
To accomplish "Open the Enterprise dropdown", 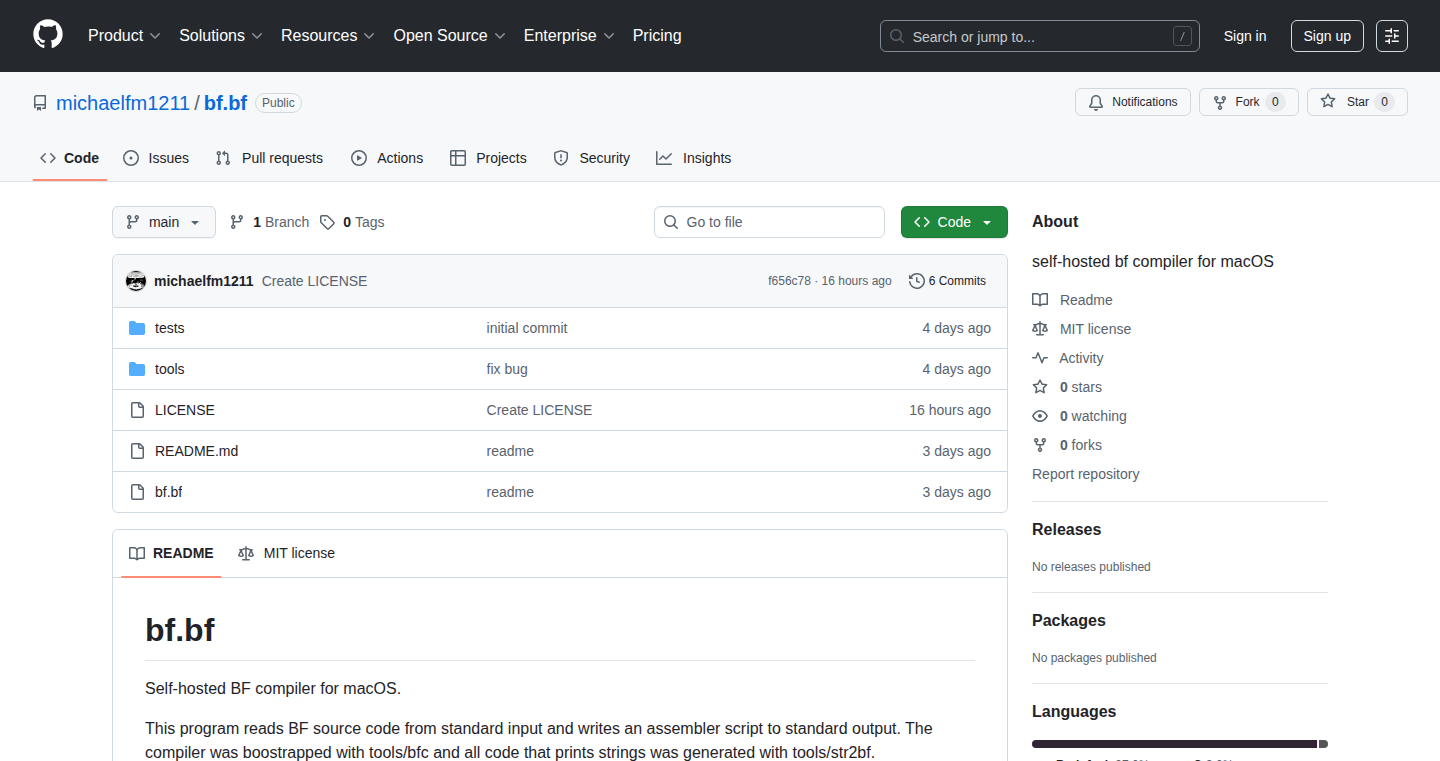I will (569, 35).
